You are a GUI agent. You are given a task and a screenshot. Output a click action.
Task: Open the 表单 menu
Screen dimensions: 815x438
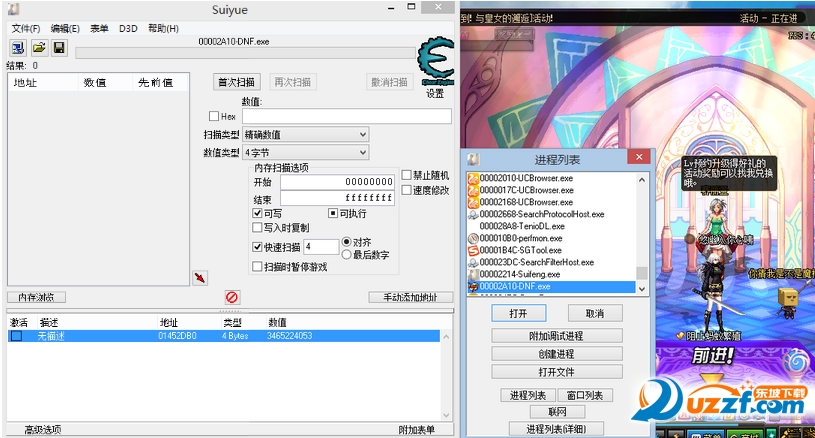coord(99,29)
